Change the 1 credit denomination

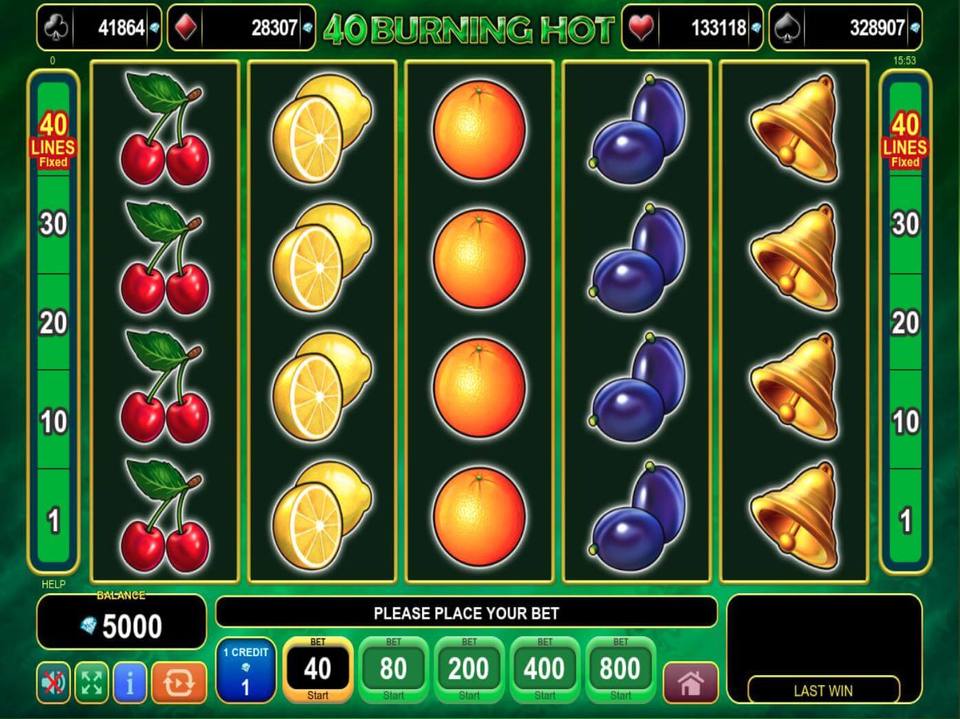246,670
